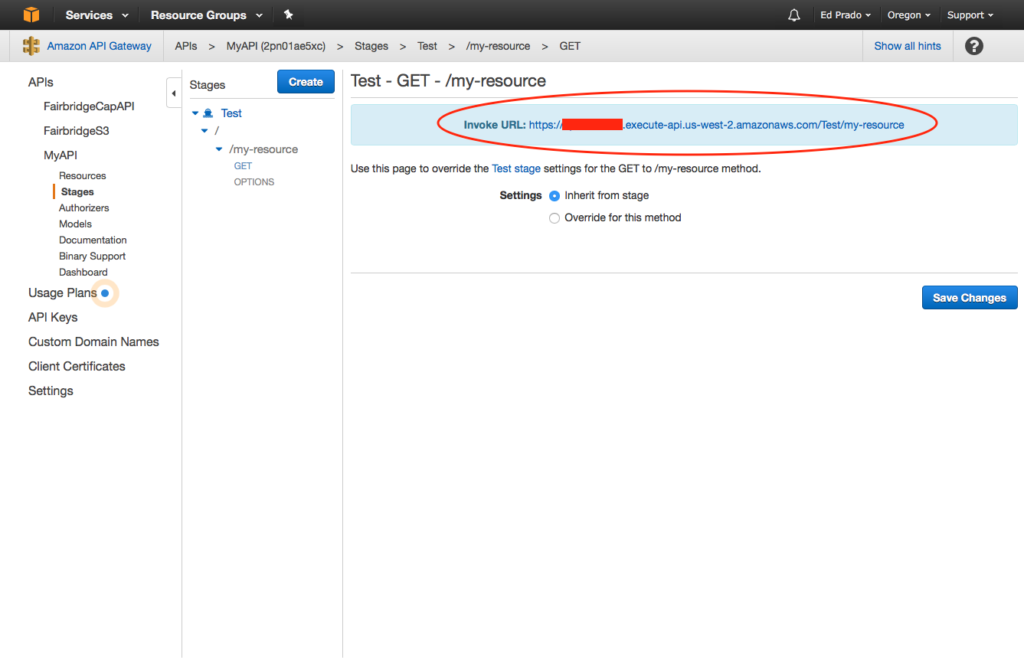Select the Inherit from stage option

[x=555, y=196]
